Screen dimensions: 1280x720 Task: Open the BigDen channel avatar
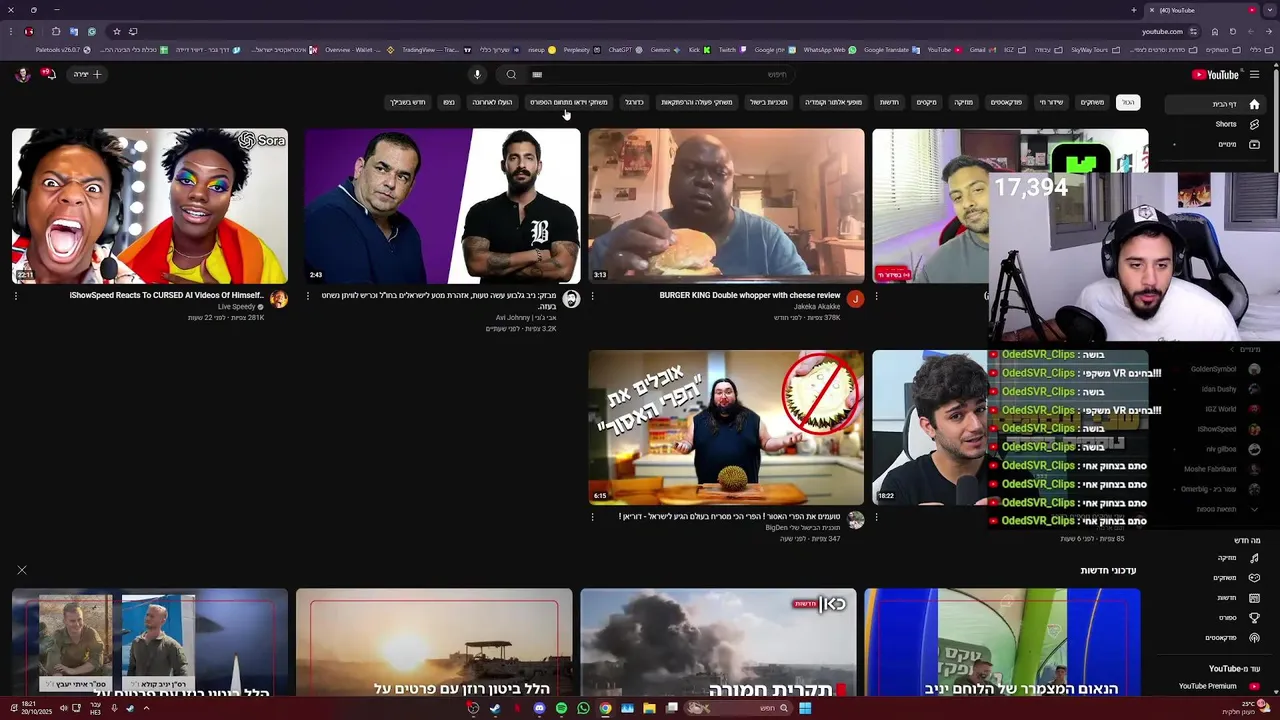coord(855,520)
